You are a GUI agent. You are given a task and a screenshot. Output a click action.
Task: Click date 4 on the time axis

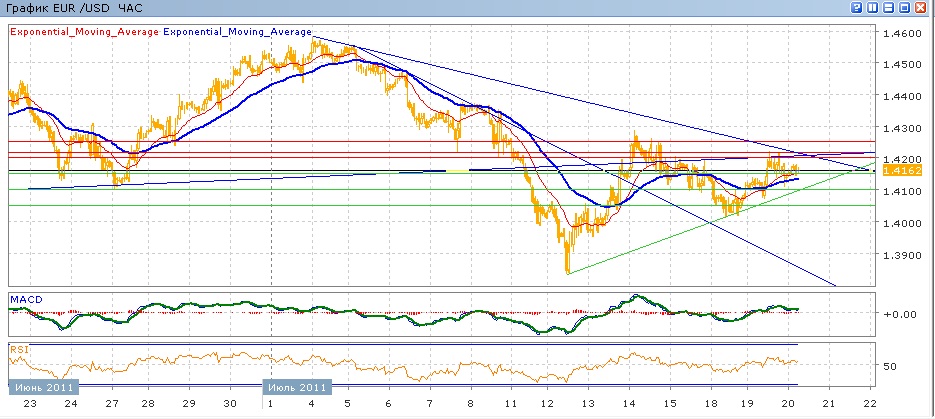pyautogui.click(x=311, y=404)
